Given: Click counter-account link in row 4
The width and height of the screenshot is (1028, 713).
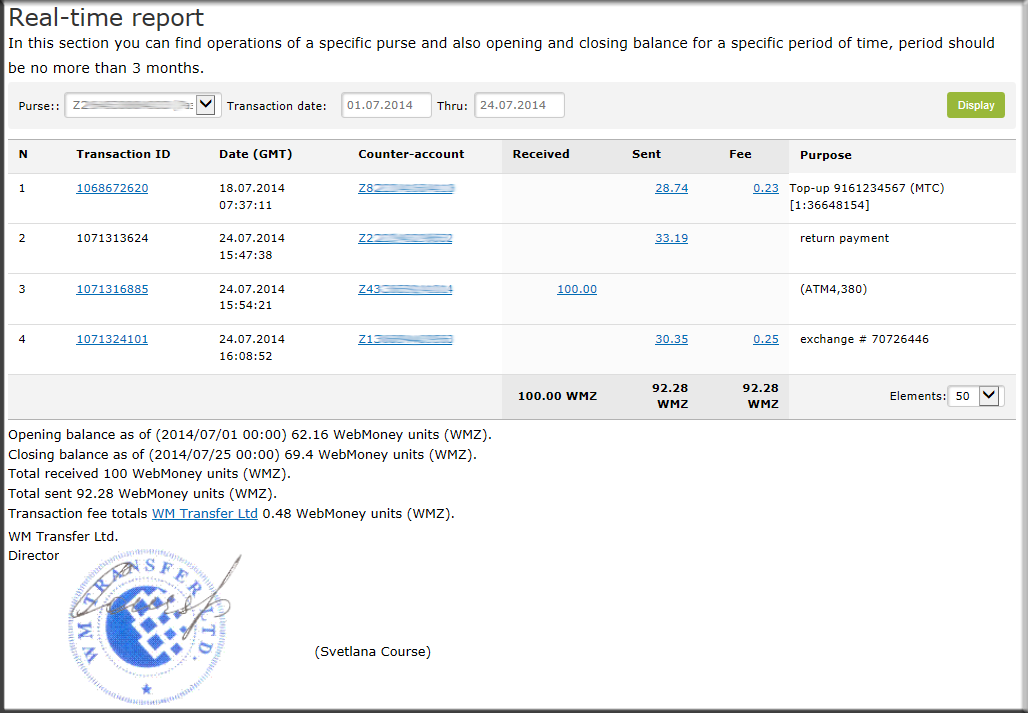Looking at the screenshot, I should click(x=405, y=339).
